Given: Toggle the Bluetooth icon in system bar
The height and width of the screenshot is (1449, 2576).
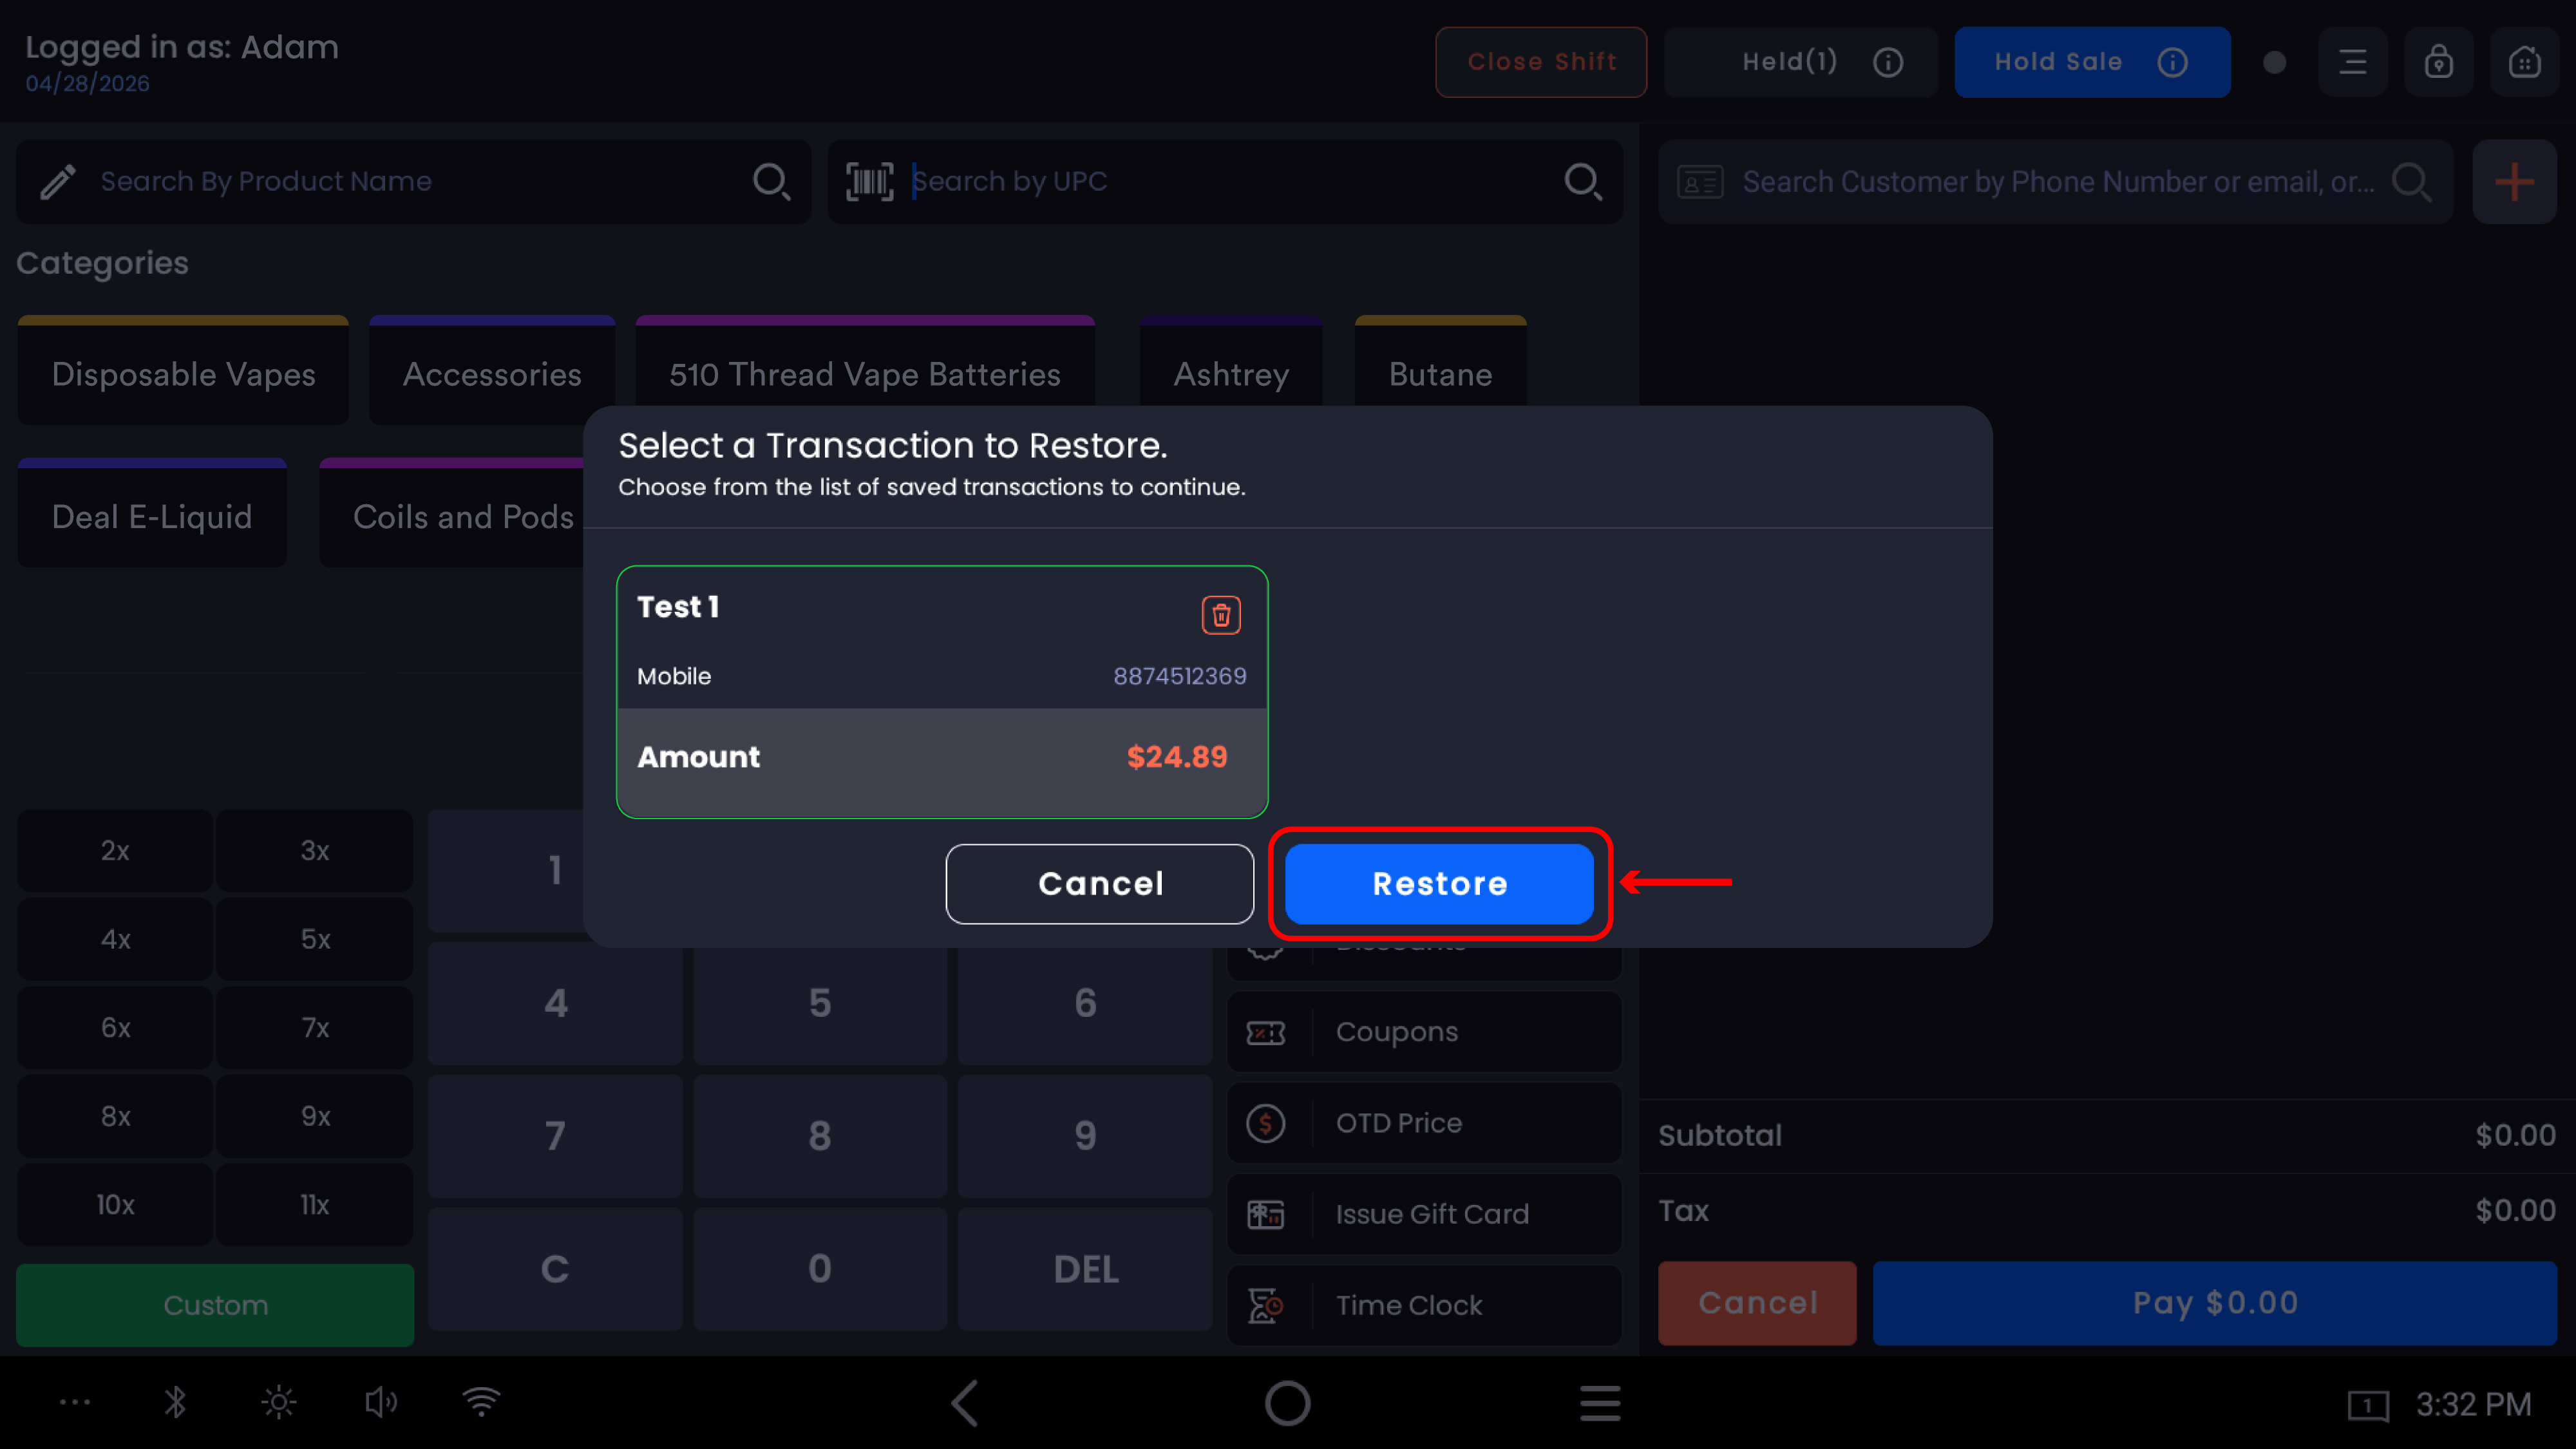Looking at the screenshot, I should click(175, 1402).
